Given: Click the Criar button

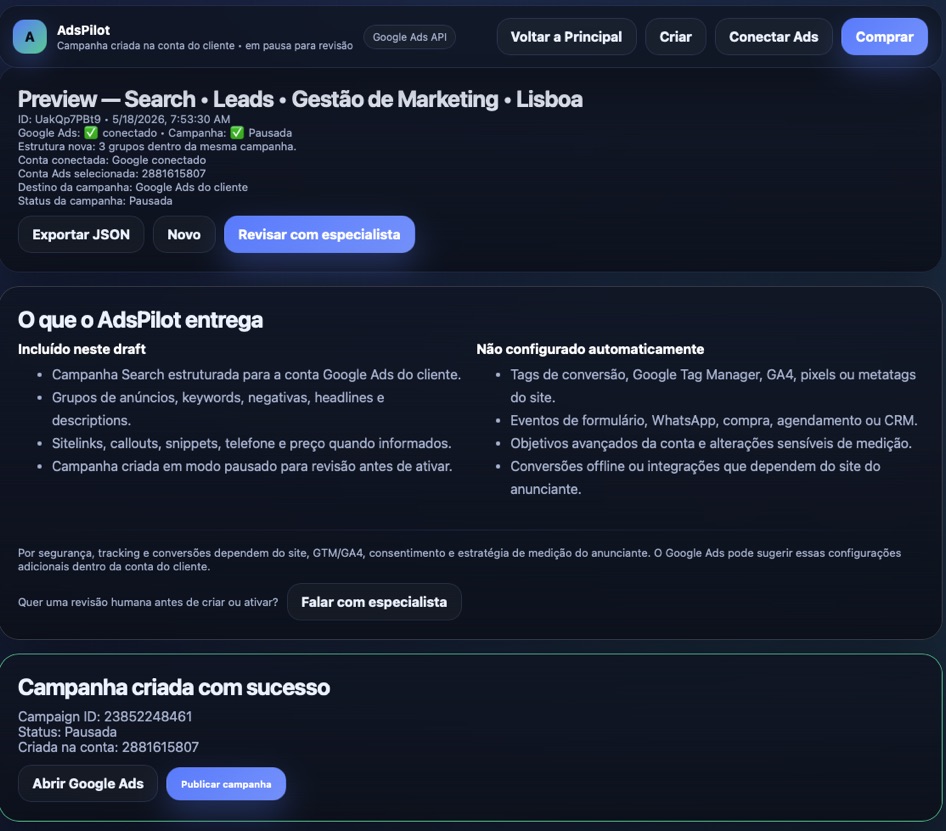Looking at the screenshot, I should [675, 37].
